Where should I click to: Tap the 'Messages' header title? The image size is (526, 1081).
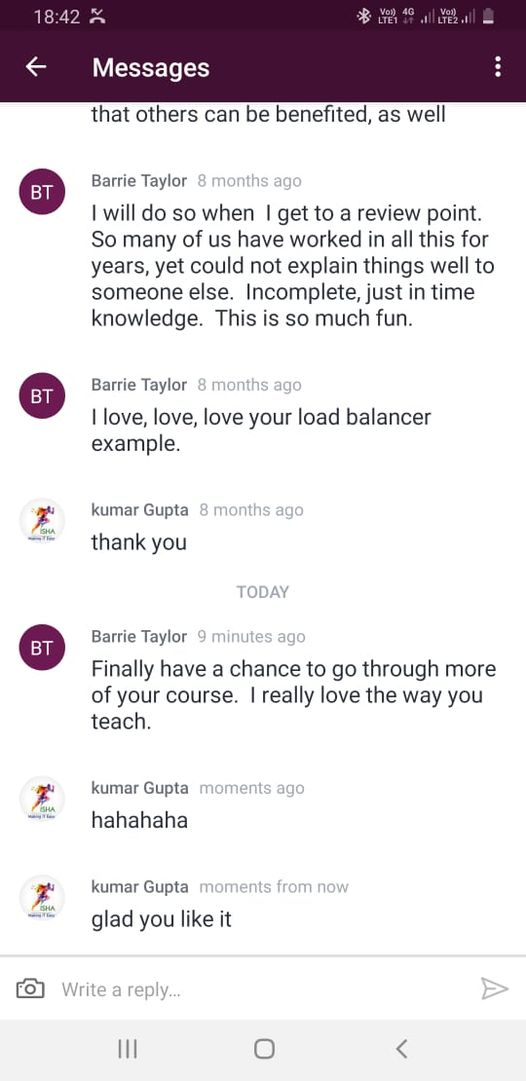151,68
